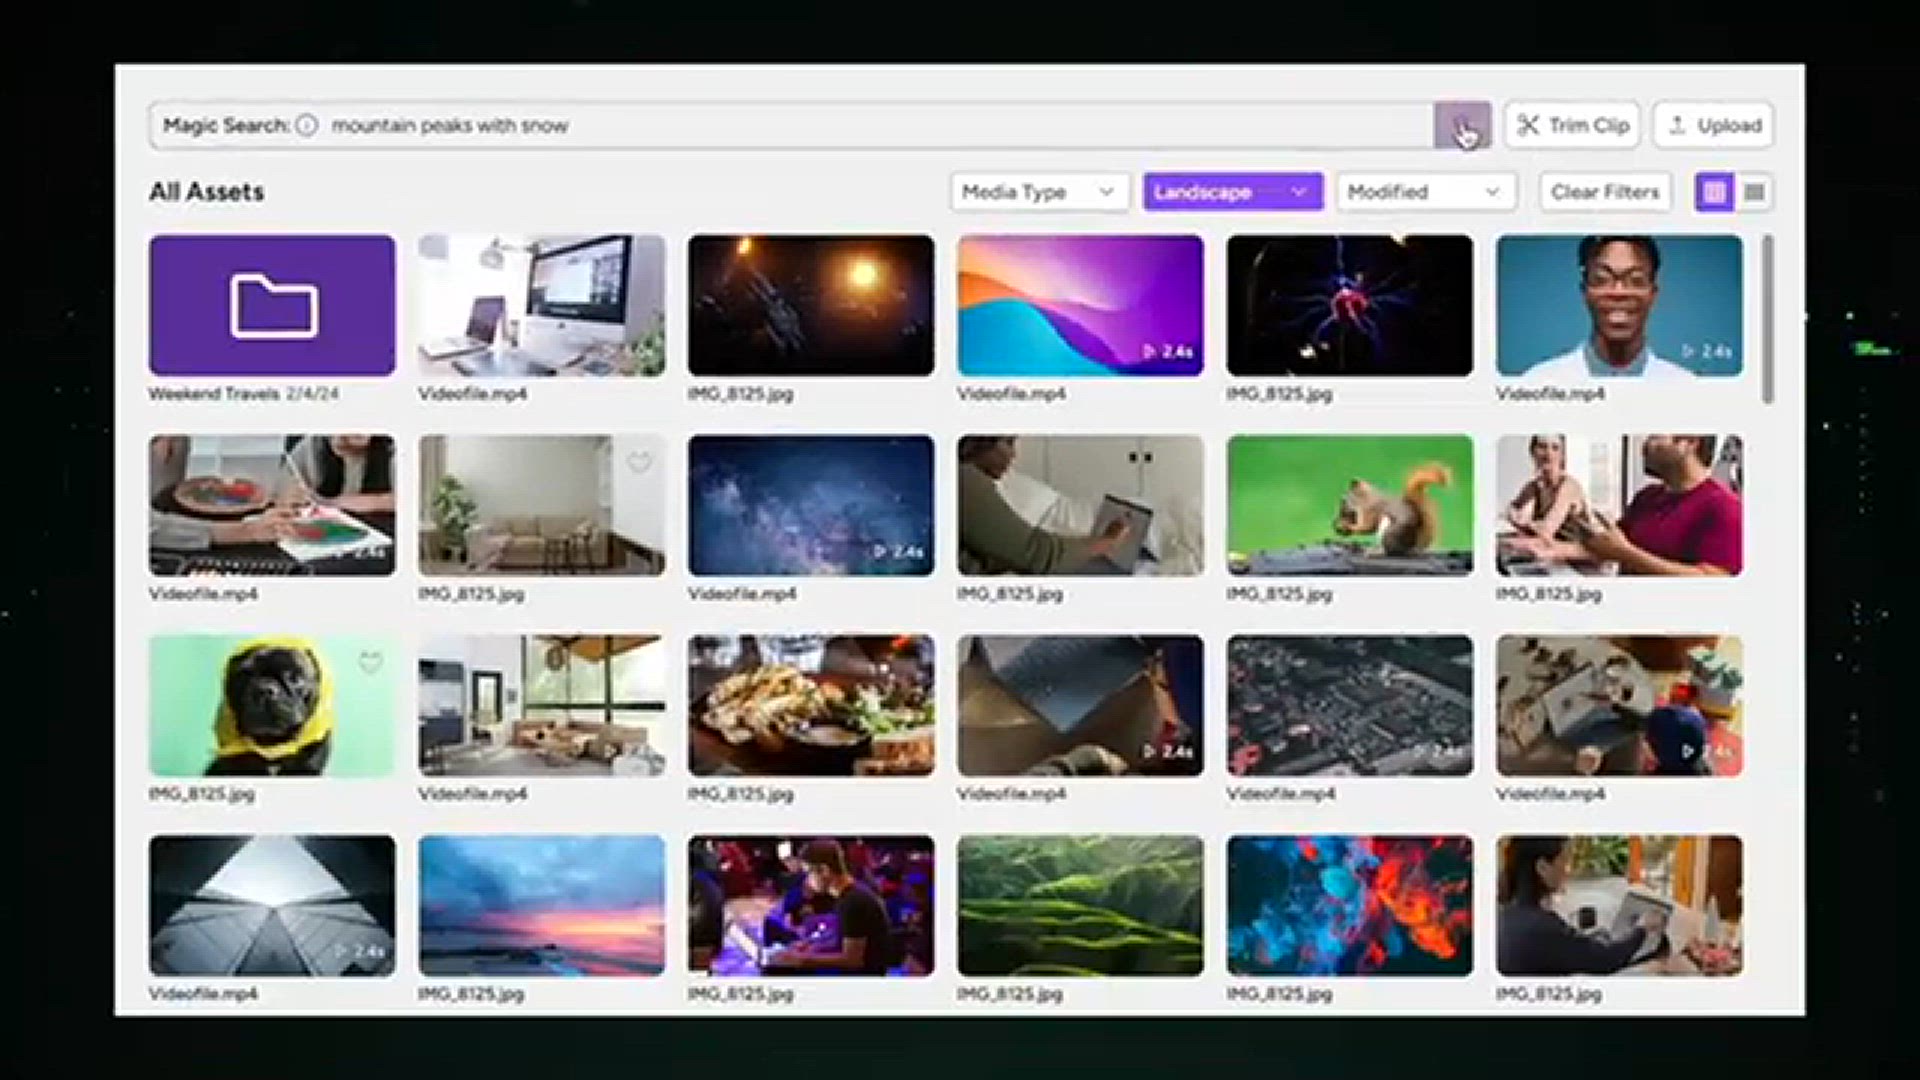The height and width of the screenshot is (1080, 1920).
Task: Expand the Media Type dropdown
Action: [x=1040, y=192]
